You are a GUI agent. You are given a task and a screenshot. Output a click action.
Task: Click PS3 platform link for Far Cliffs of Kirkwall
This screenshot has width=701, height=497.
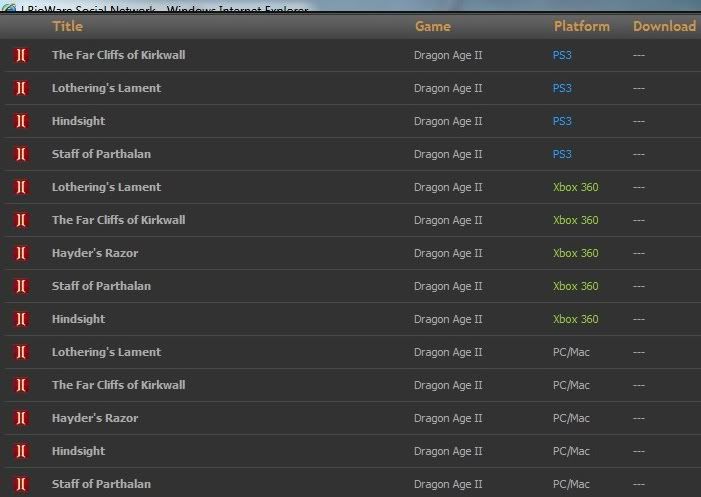point(562,55)
